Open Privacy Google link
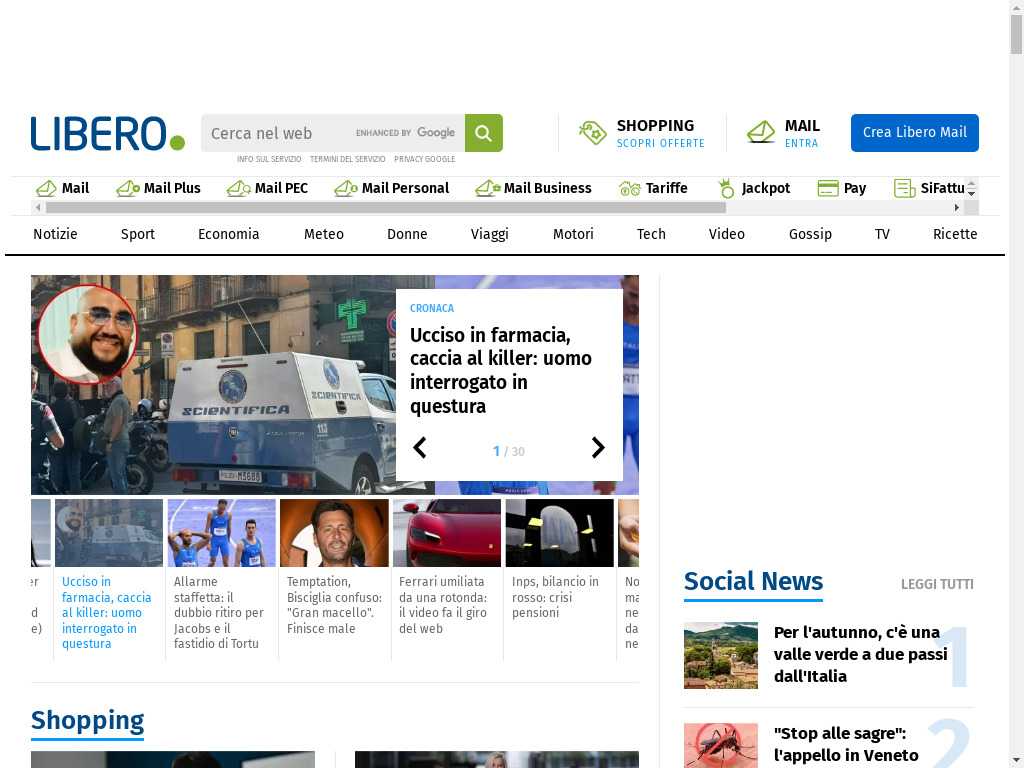The height and width of the screenshot is (768, 1024). (x=424, y=159)
